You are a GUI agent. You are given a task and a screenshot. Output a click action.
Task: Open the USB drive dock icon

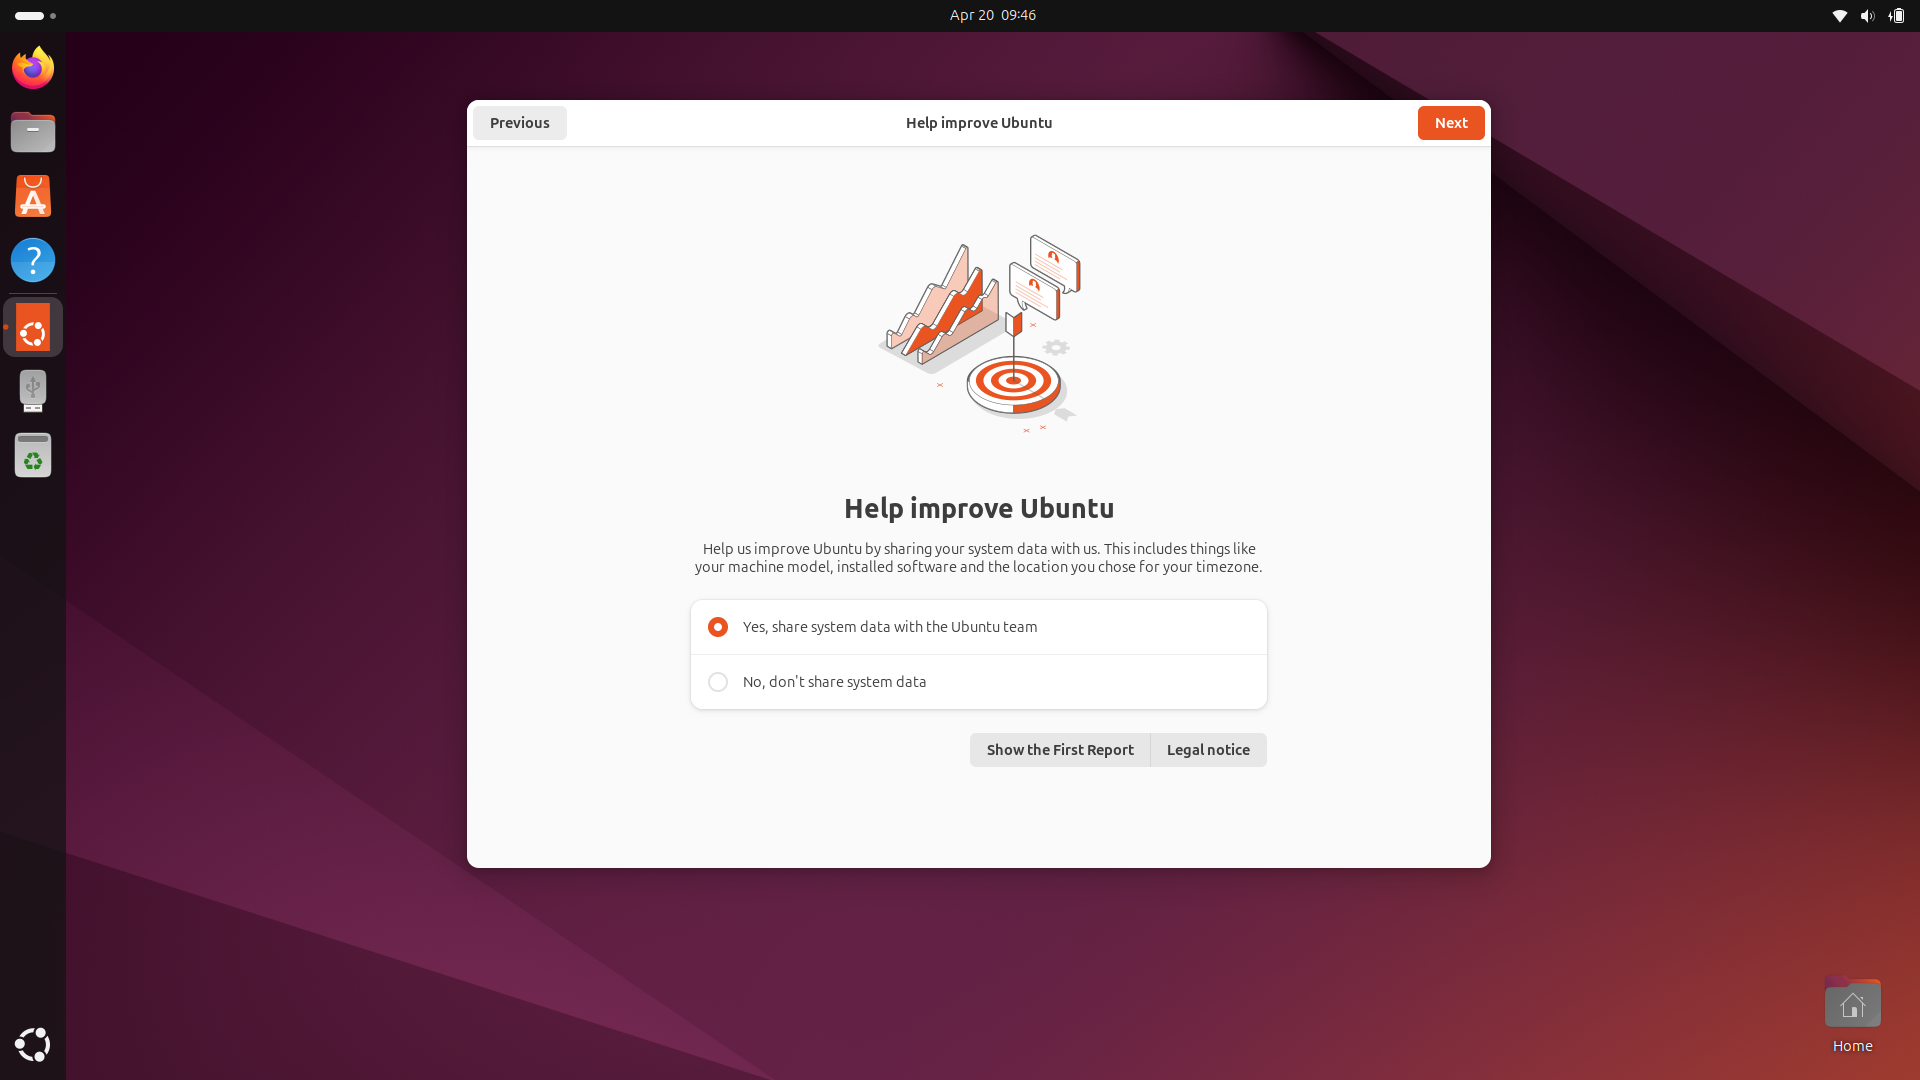[33, 391]
